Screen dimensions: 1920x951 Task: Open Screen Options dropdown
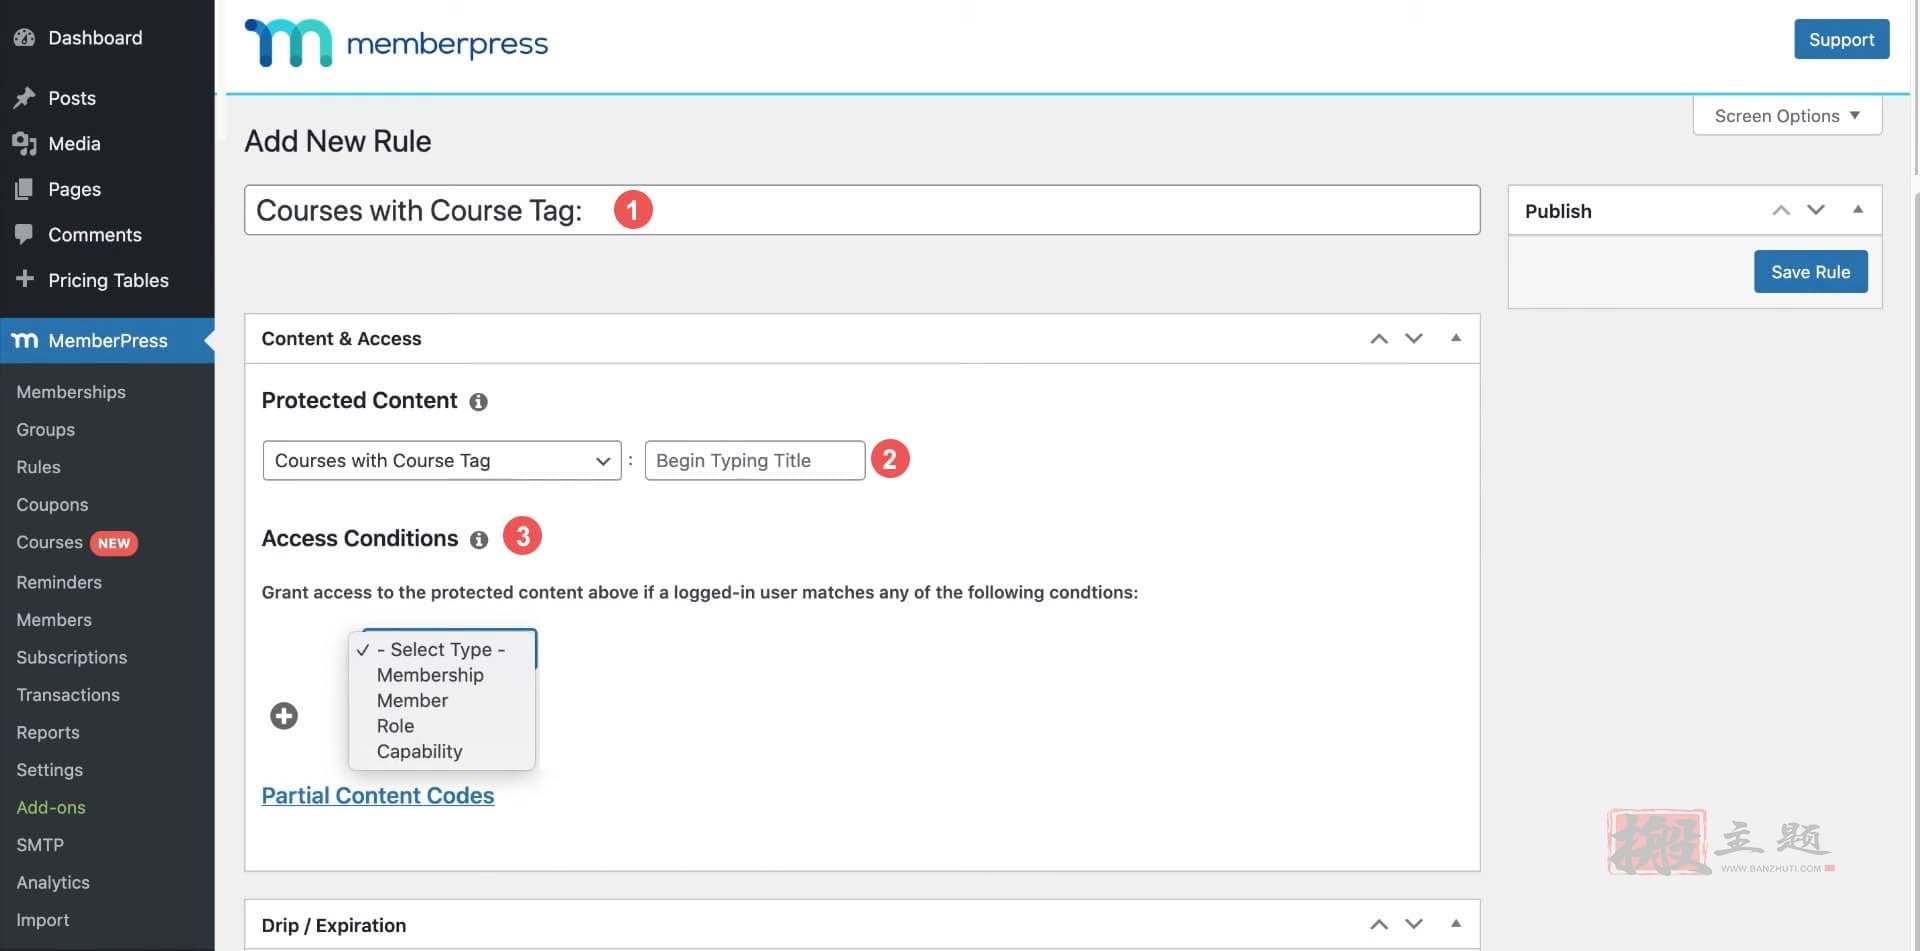pyautogui.click(x=1787, y=115)
